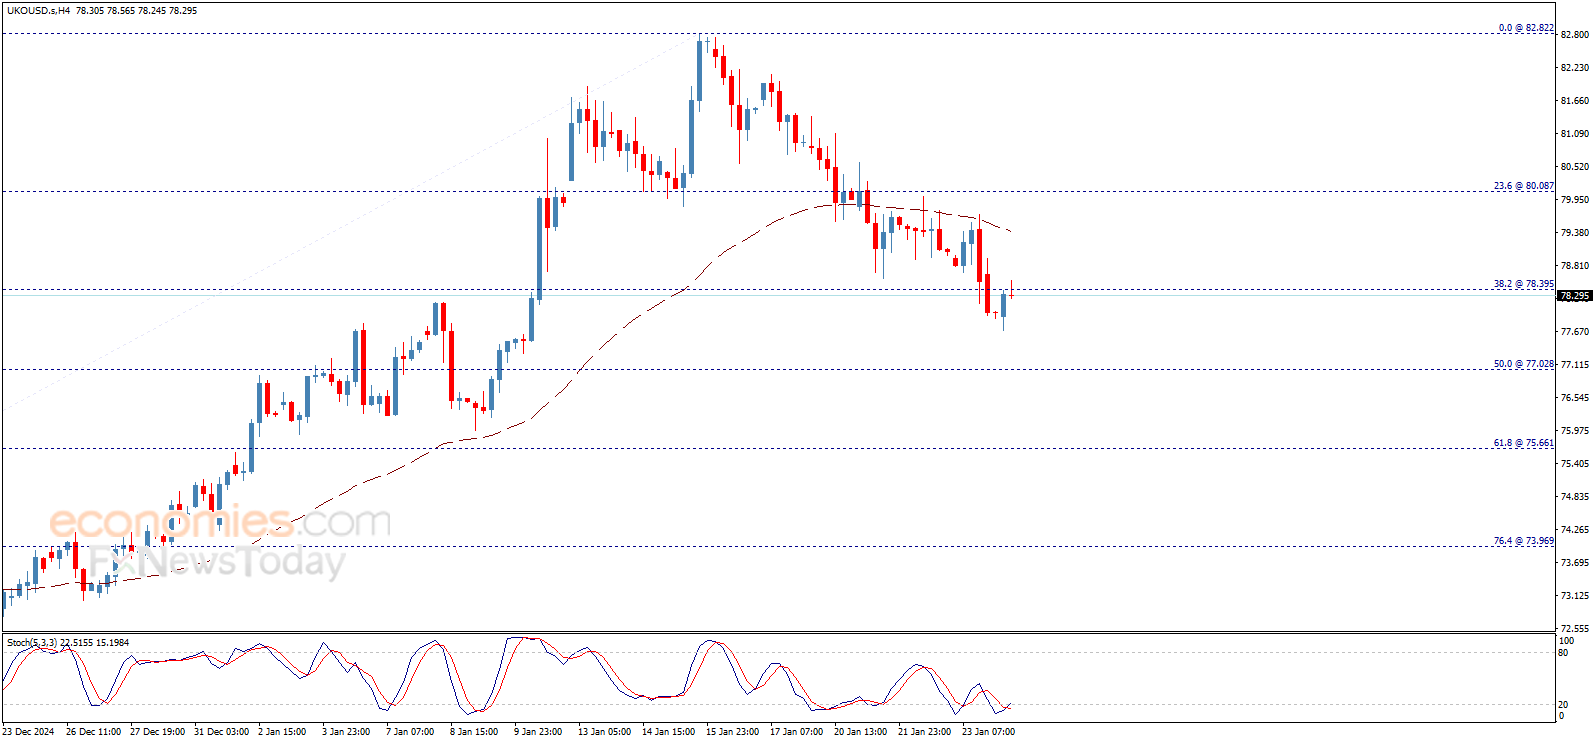
Task: Click the 72.555 price axis label
Action: point(1575,629)
